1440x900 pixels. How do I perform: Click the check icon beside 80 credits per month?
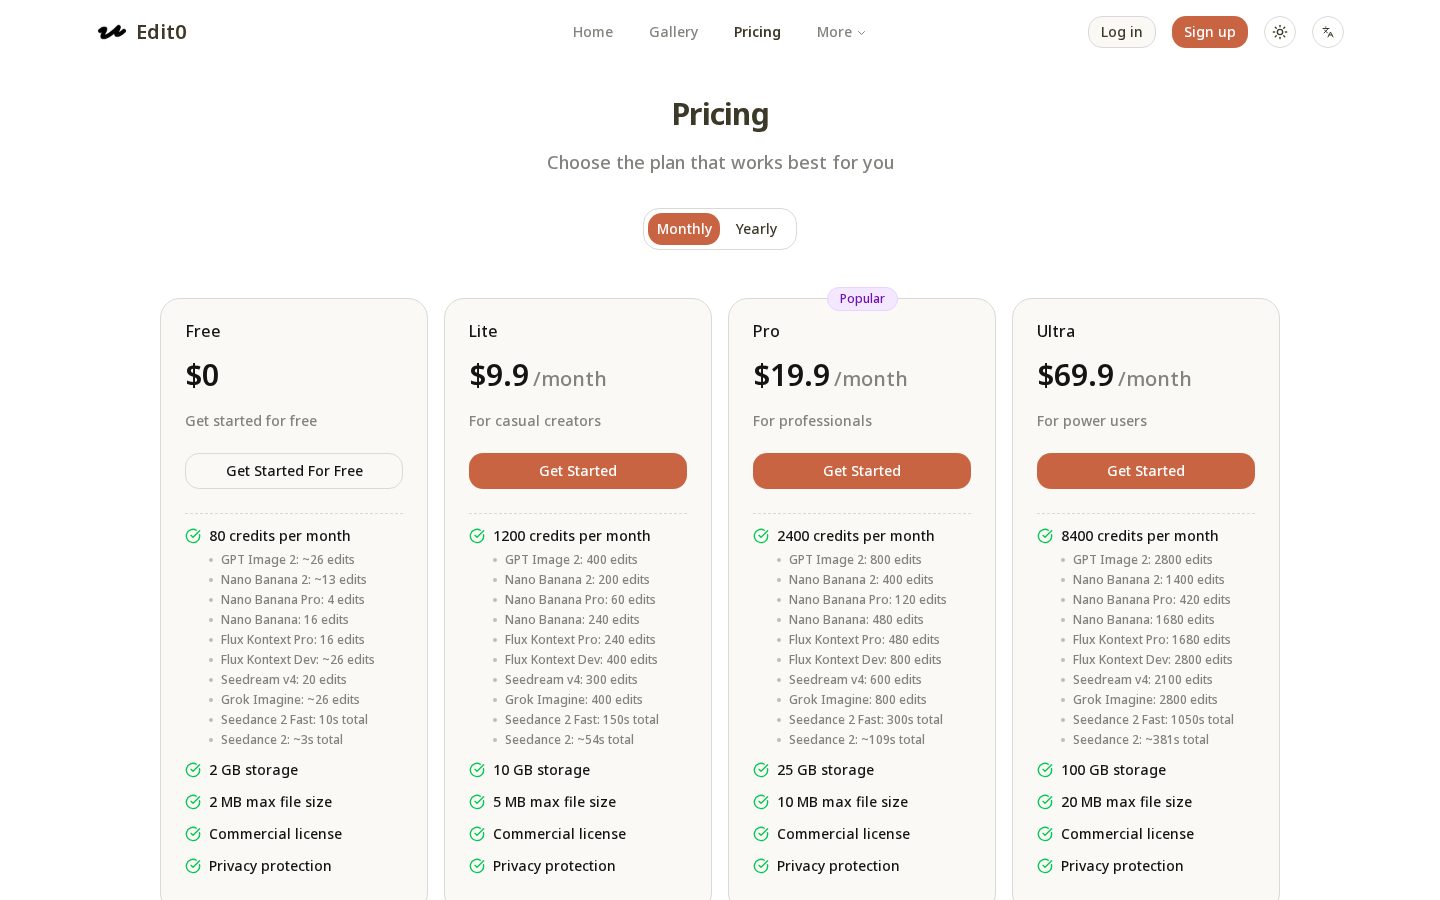[193, 536]
